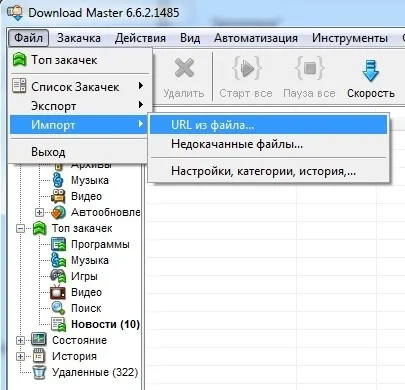Click the Поиск magnifier icon
This screenshot has height=390, width=405.
[58, 308]
